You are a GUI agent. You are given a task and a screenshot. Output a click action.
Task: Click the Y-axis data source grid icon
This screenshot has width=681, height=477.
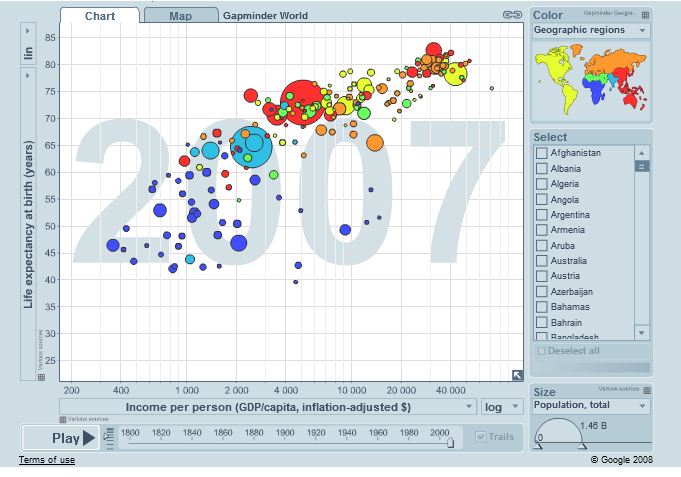pyautogui.click(x=41, y=376)
